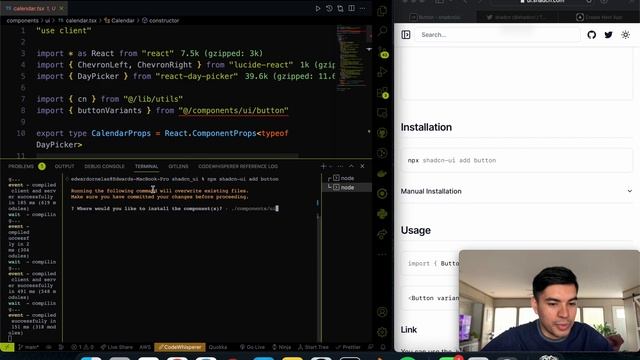Click calendar.tsx breadcrumb segment
This screenshot has width=640, height=360.
point(78,20)
